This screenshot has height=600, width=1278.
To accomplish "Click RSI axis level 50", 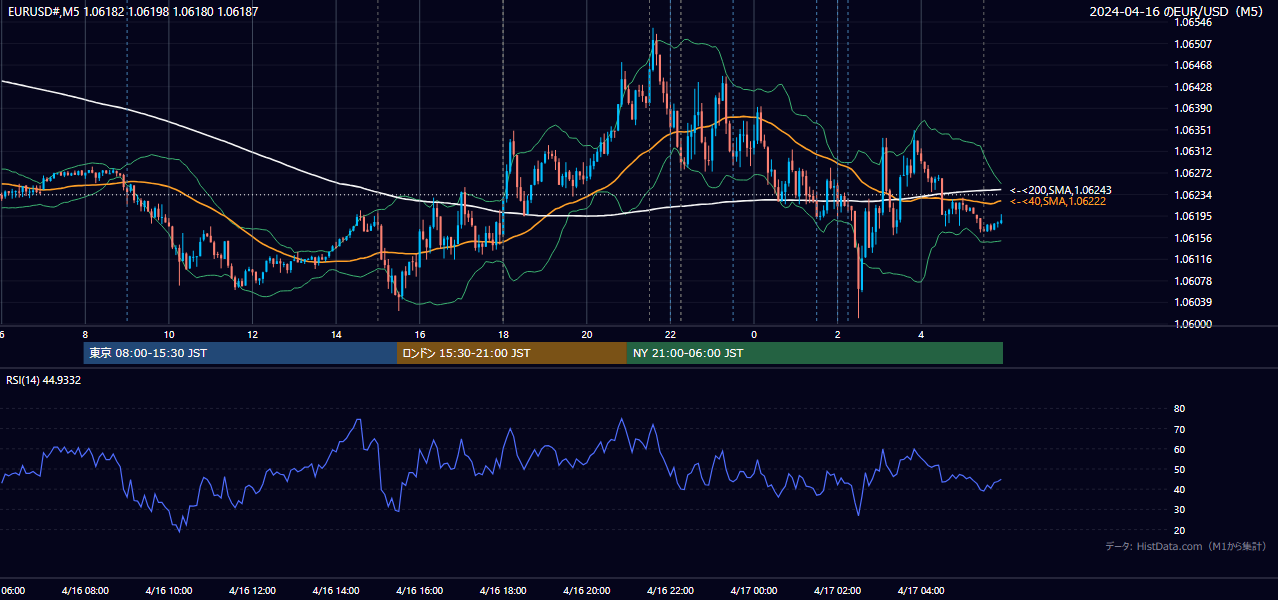I will [1179, 470].
